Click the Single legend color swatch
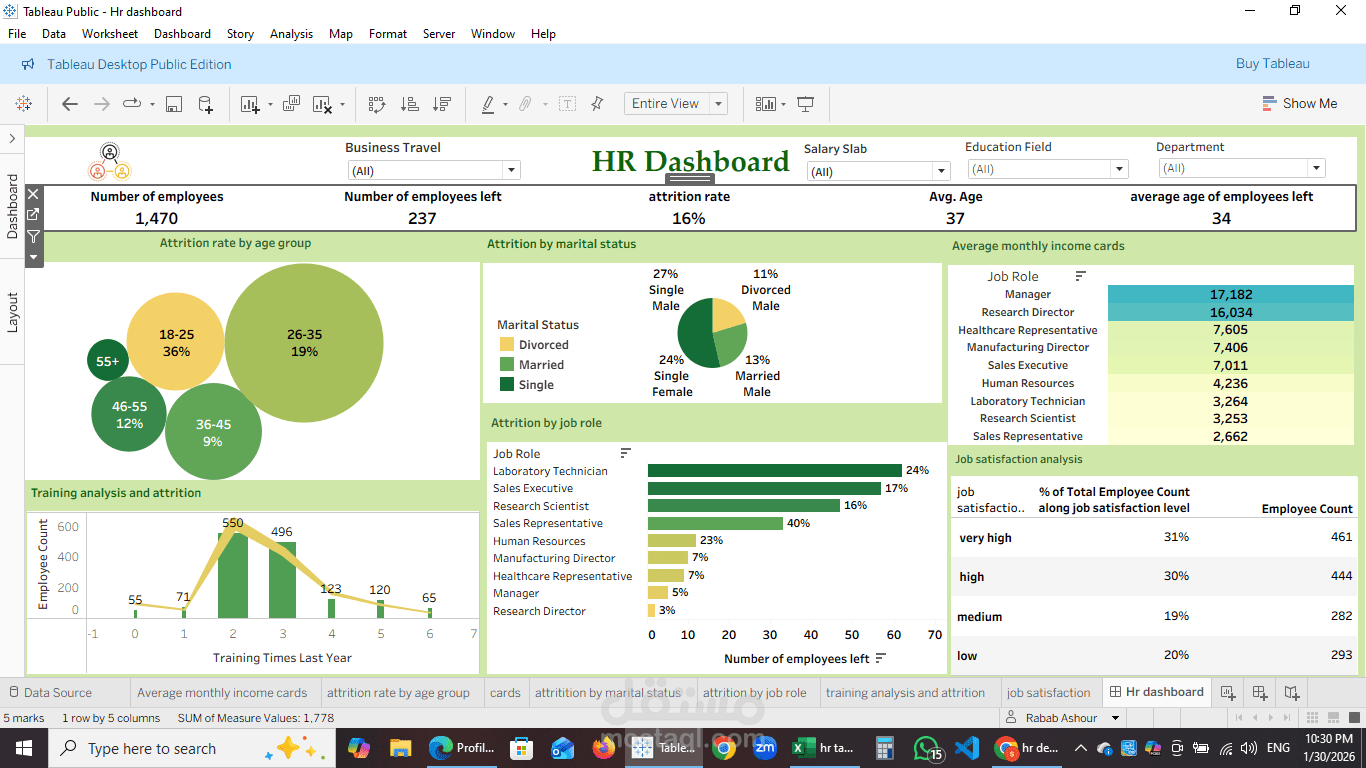 coord(506,385)
